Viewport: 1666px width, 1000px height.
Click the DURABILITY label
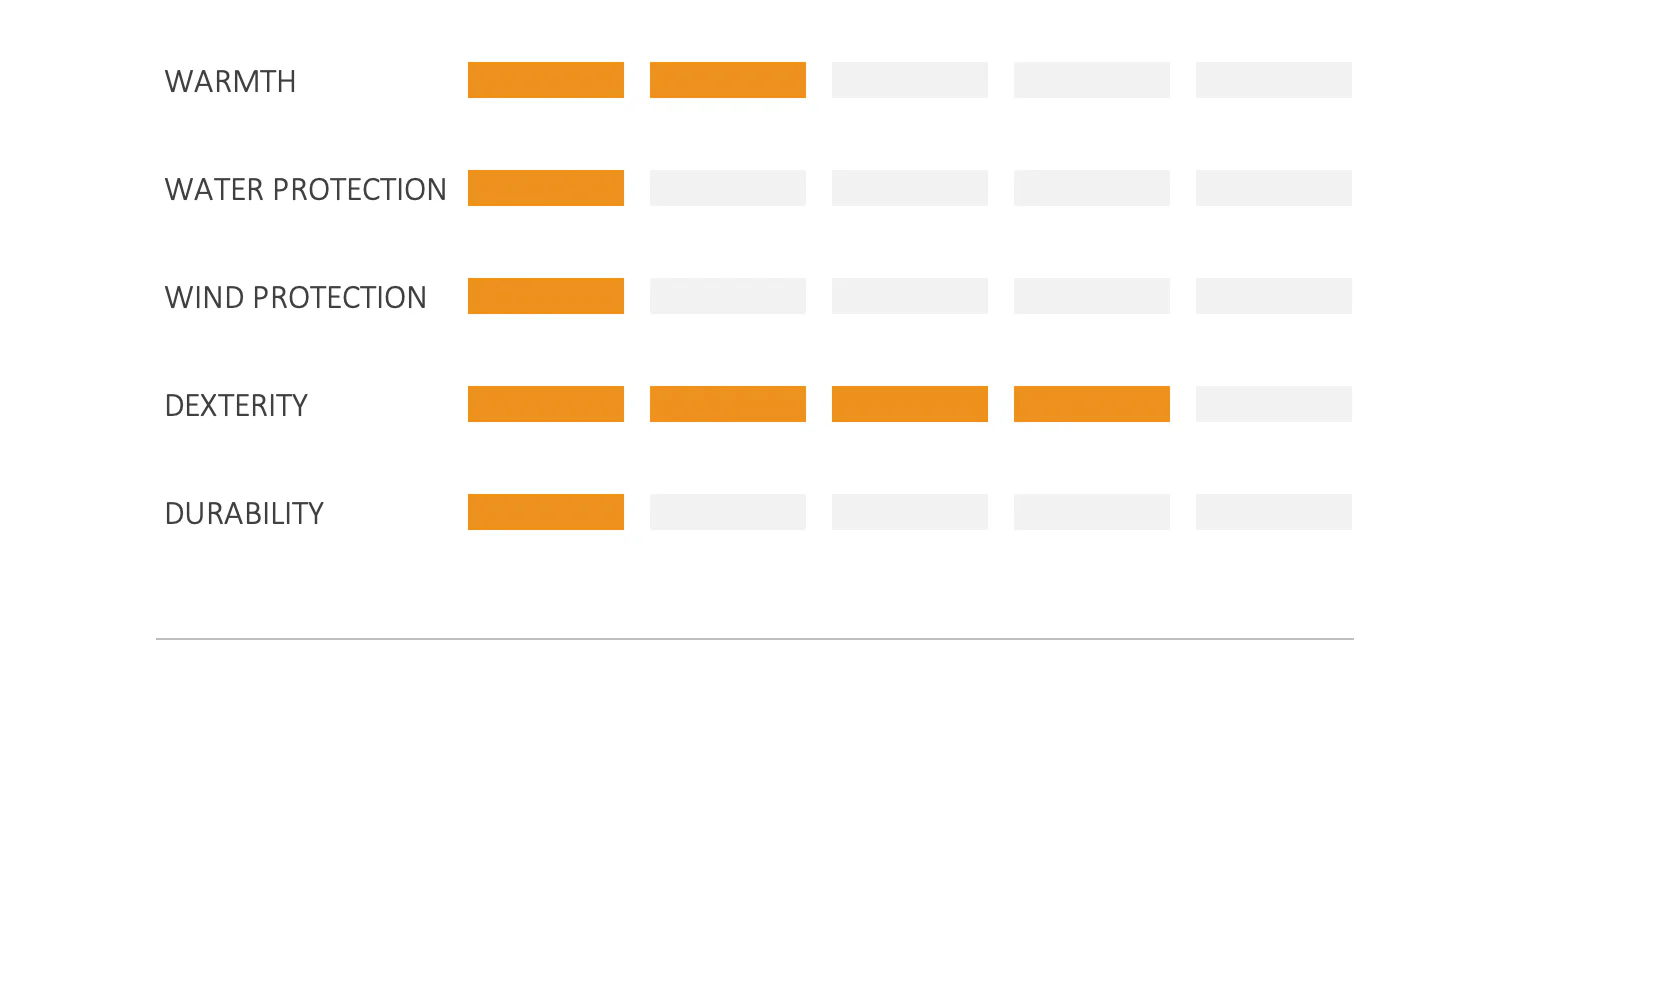pos(244,513)
